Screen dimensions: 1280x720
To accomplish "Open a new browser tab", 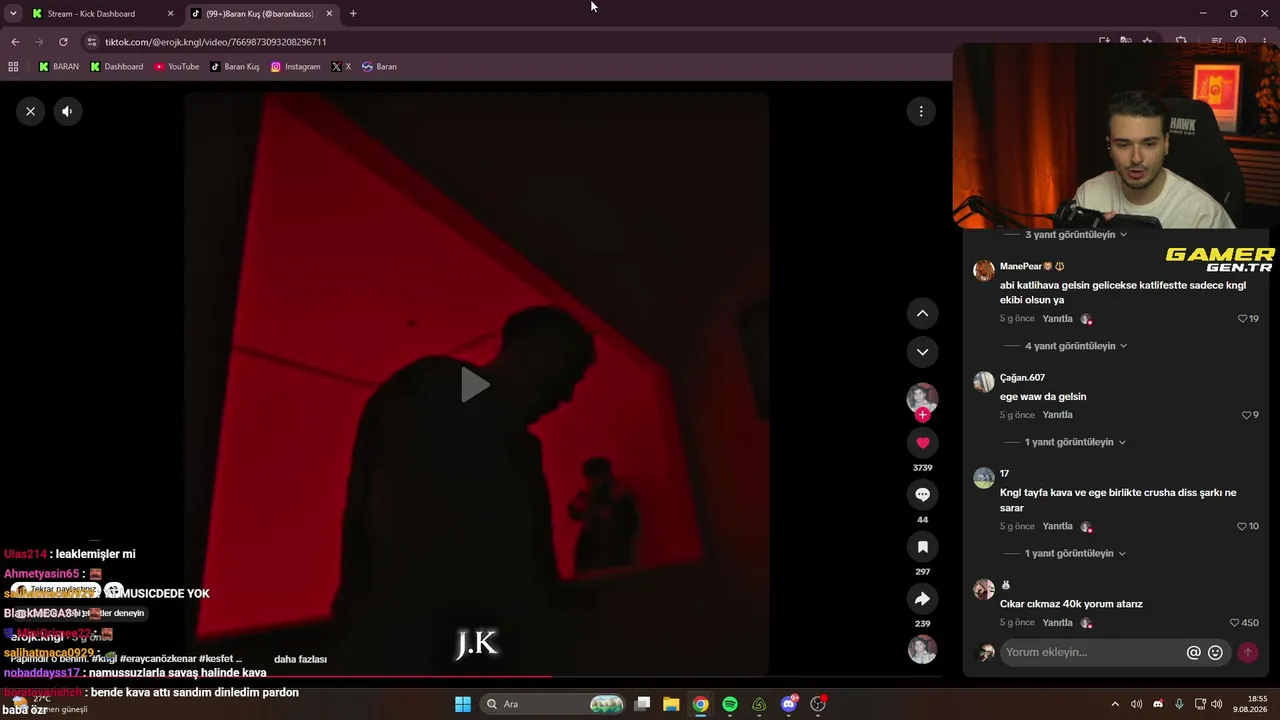I will 353,14.
